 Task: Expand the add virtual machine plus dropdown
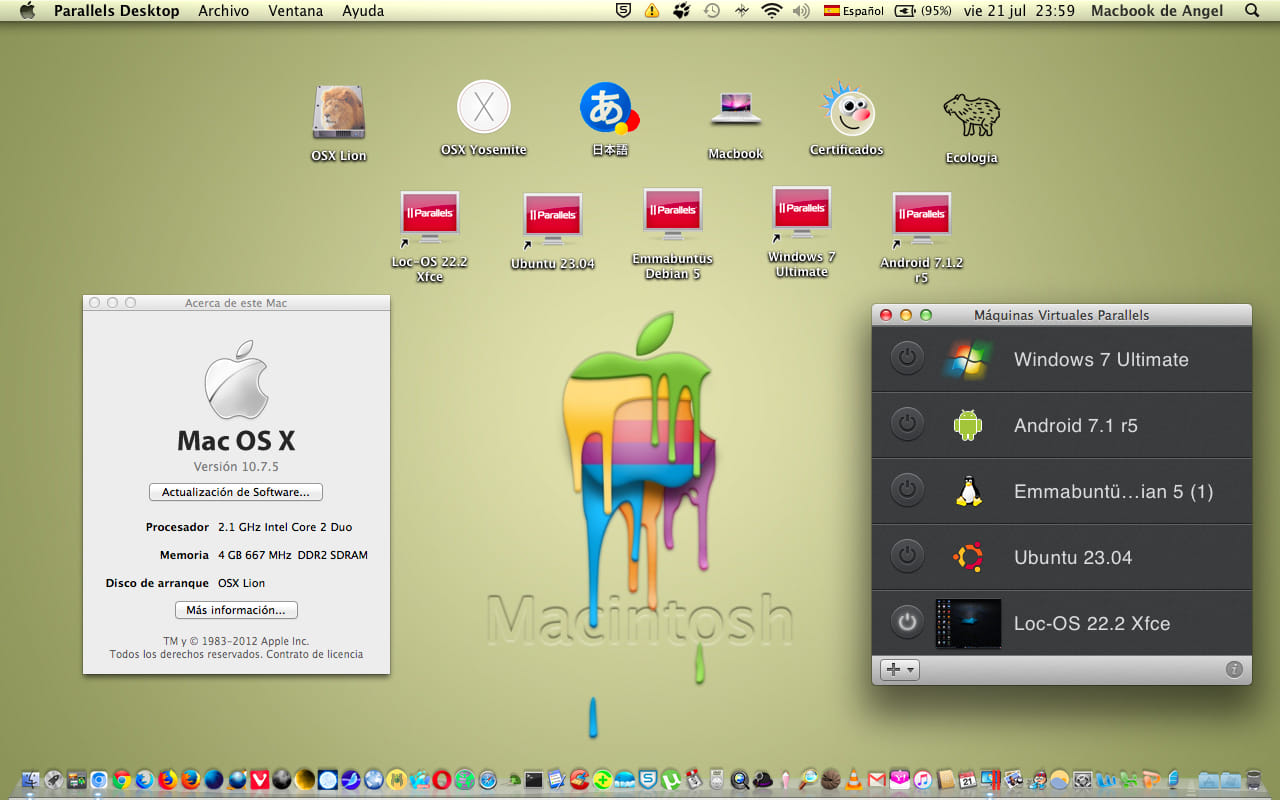(899, 670)
